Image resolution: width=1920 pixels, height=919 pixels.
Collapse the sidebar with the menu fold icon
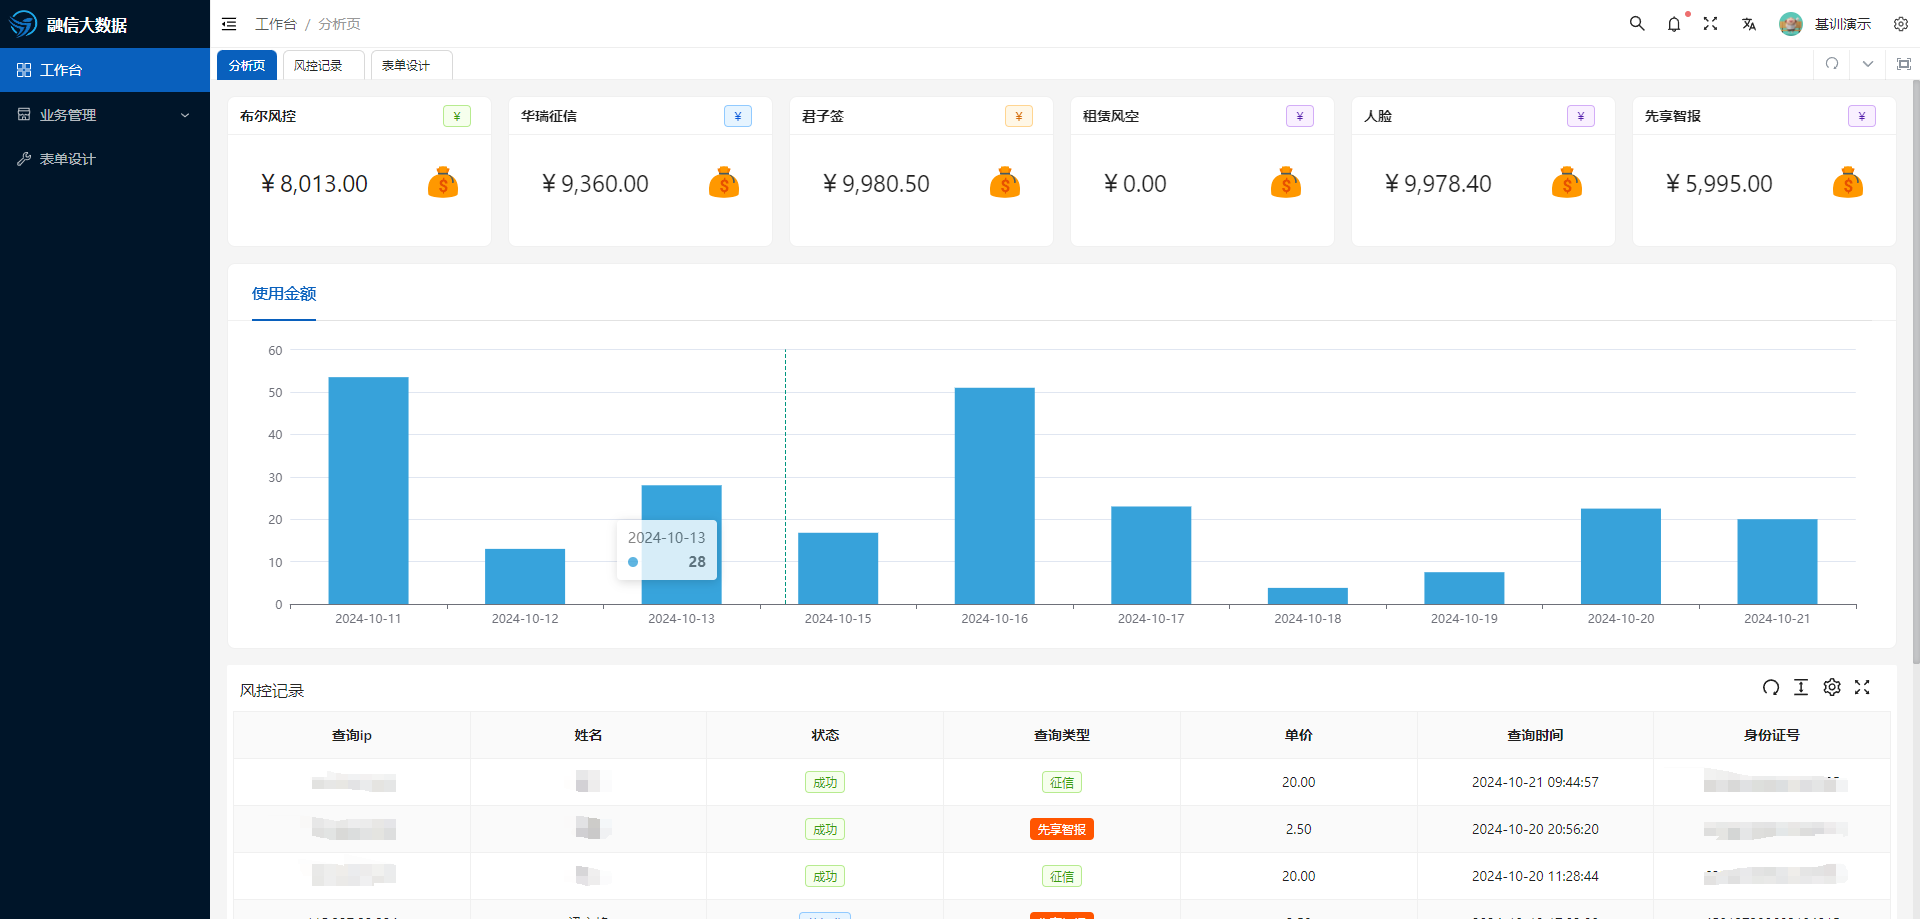coord(229,24)
